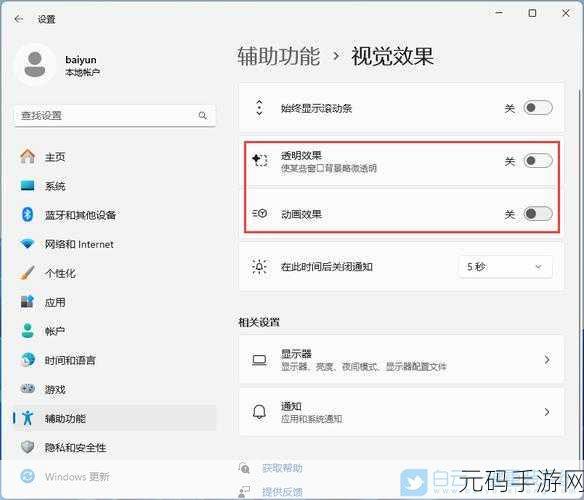The height and width of the screenshot is (500, 584).
Task: Click 应用和系统通知 description text
Action: click(x=312, y=419)
